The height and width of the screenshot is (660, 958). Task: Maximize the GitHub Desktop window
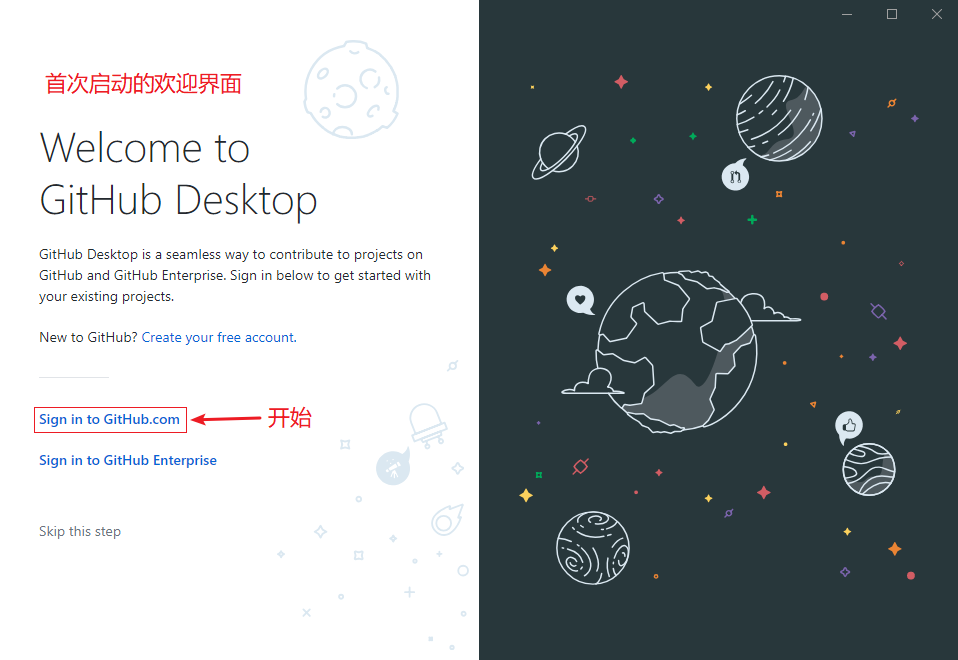892,14
